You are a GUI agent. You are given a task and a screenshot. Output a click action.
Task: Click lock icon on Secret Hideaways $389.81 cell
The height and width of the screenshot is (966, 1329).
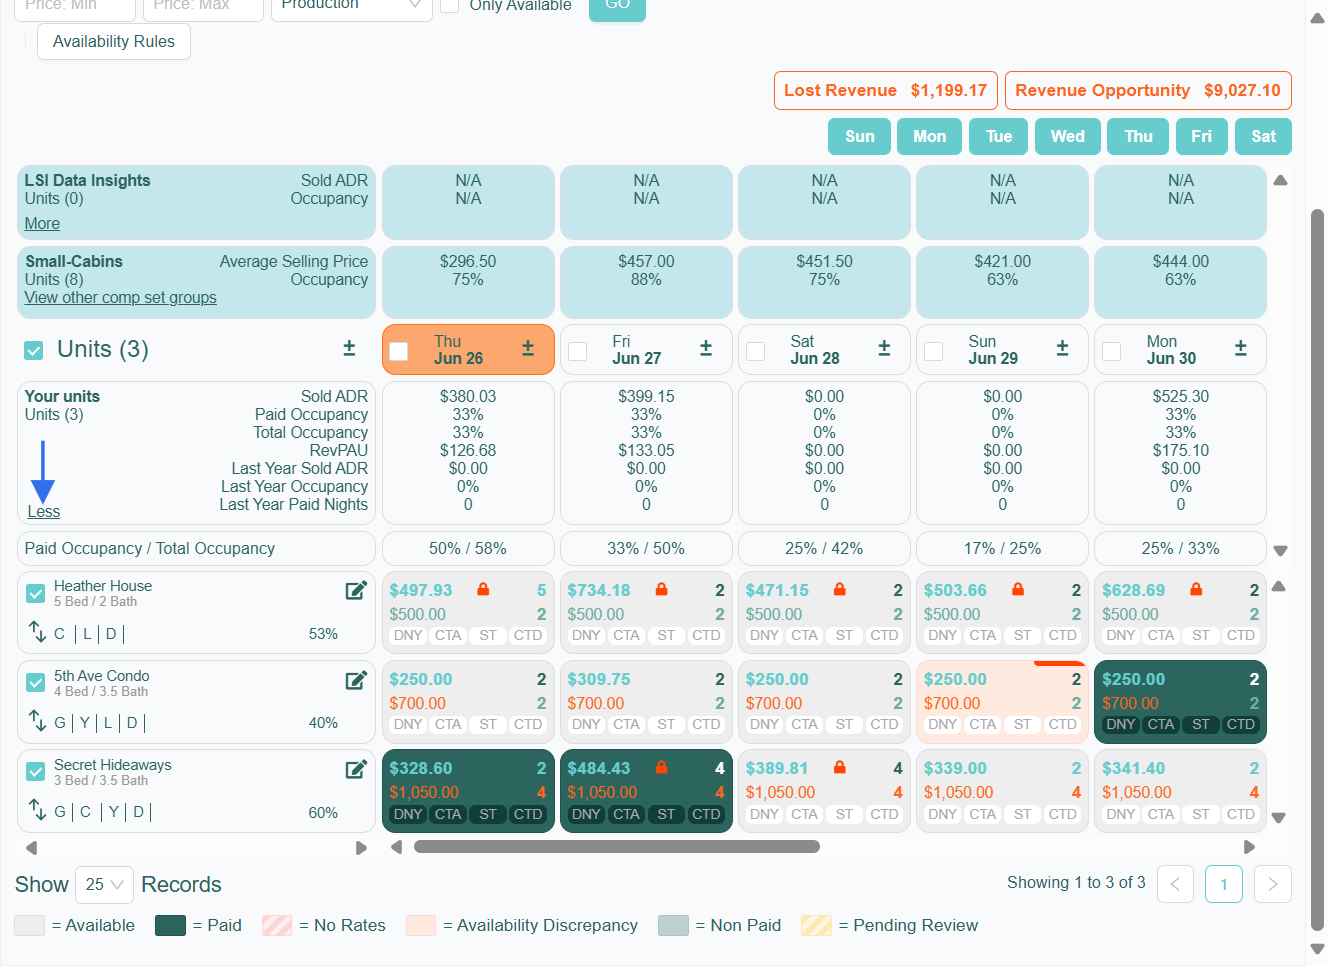click(x=840, y=767)
